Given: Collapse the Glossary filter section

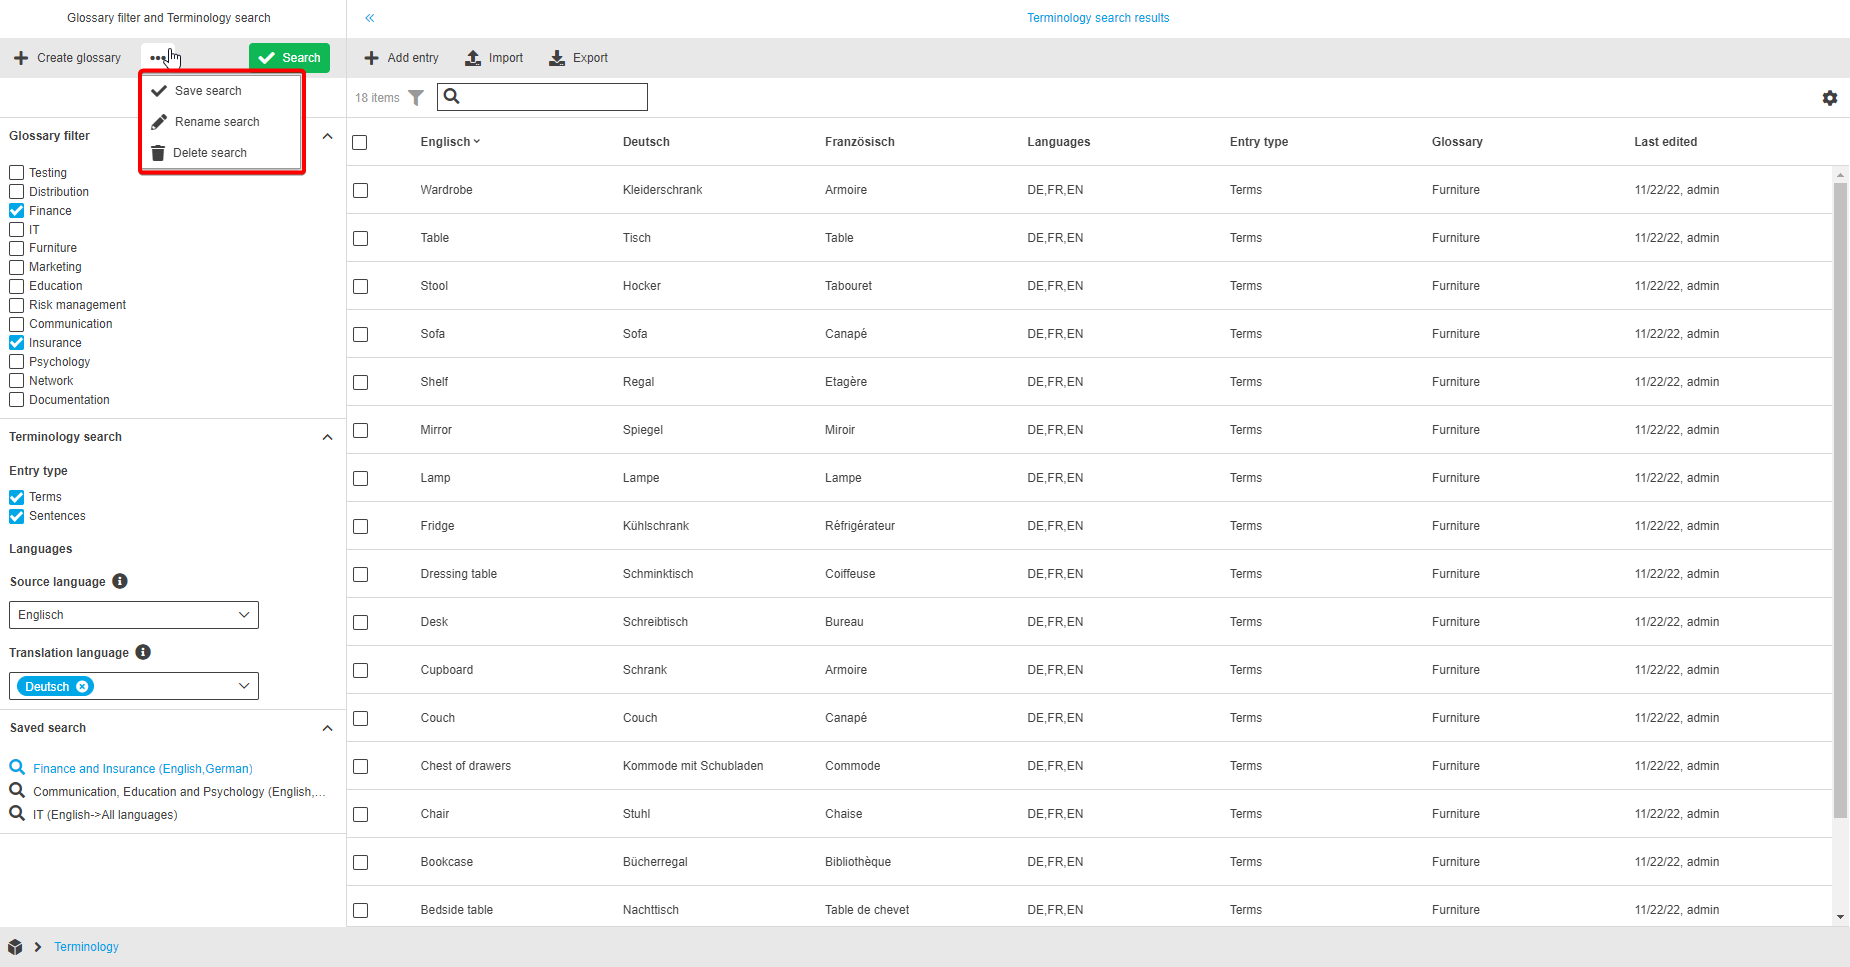Looking at the screenshot, I should tap(327, 136).
